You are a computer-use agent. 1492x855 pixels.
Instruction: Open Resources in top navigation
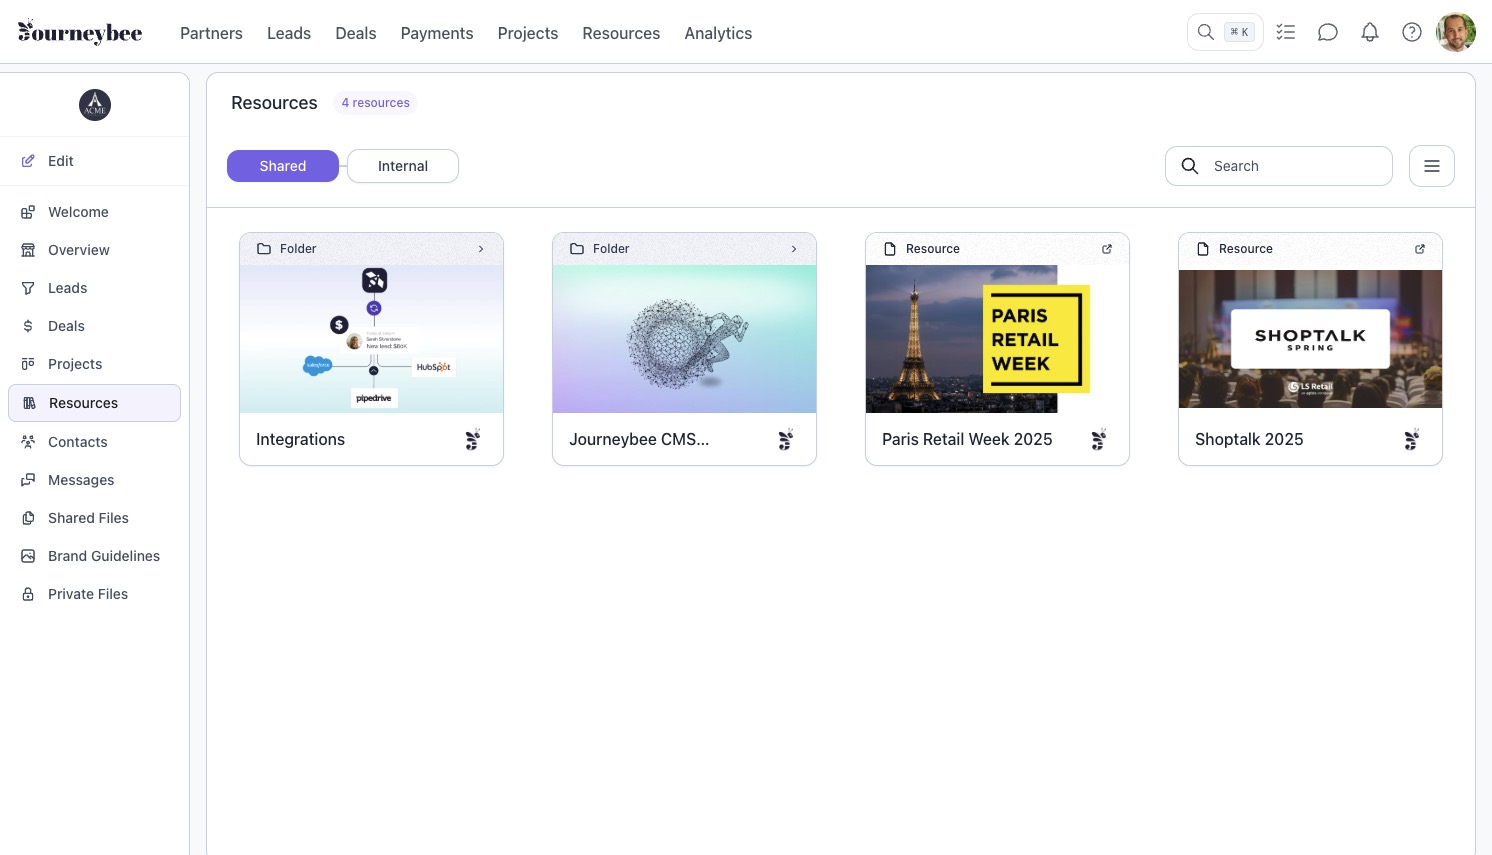coord(621,33)
